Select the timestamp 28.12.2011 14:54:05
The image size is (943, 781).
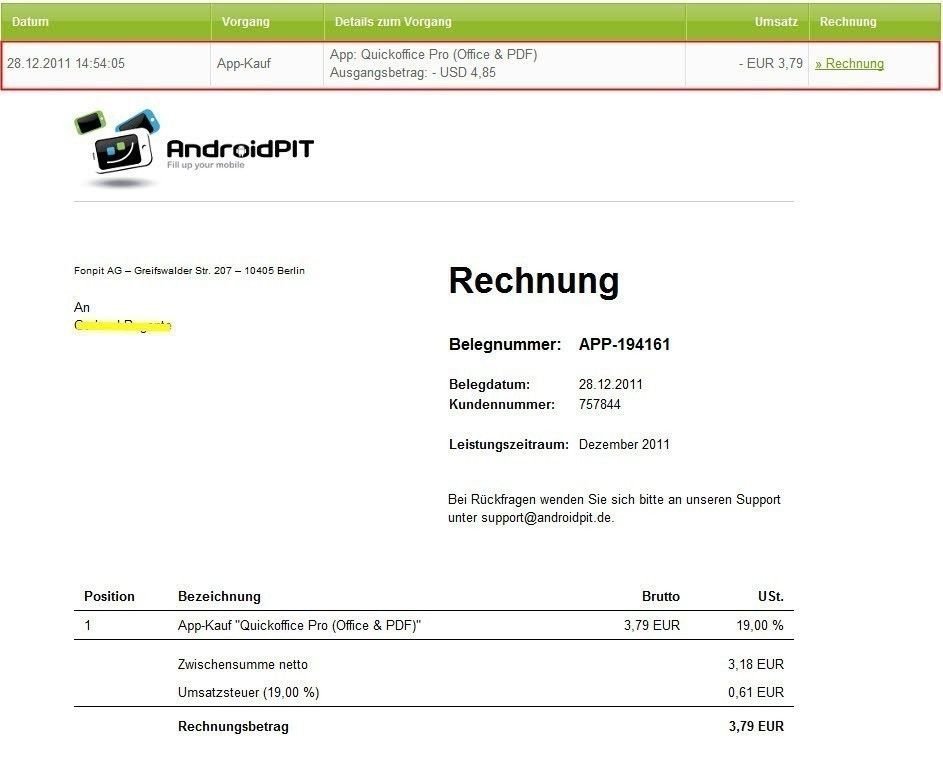[66, 64]
